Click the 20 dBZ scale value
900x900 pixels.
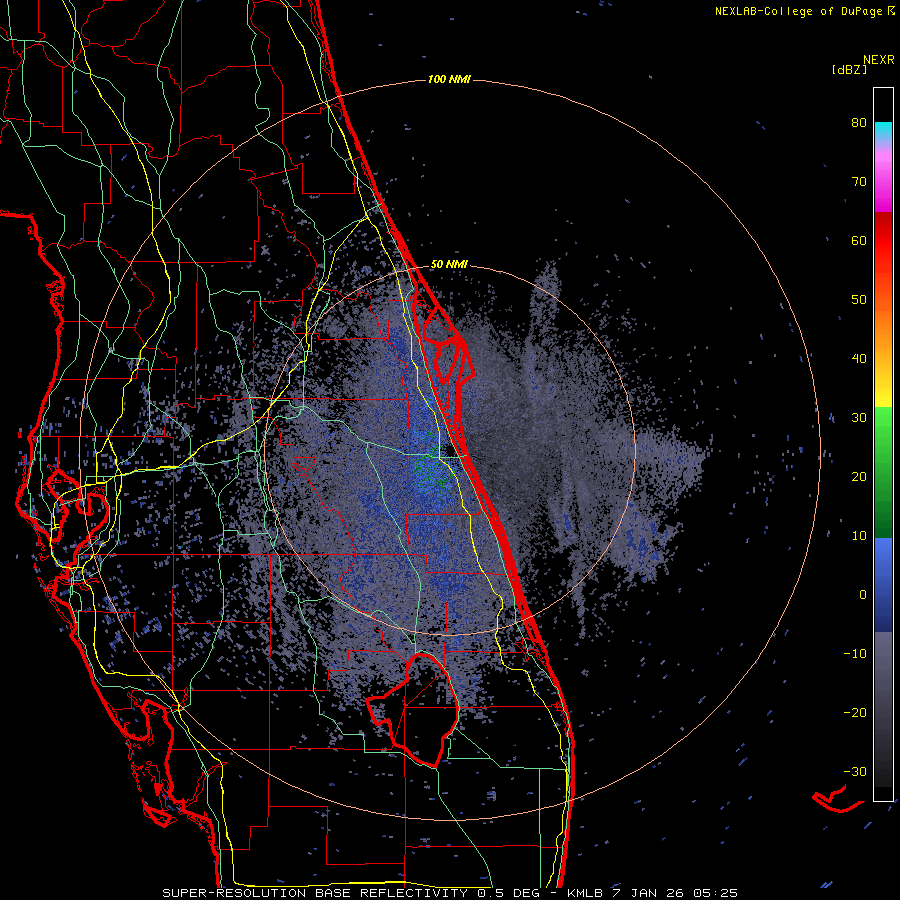tap(859, 476)
